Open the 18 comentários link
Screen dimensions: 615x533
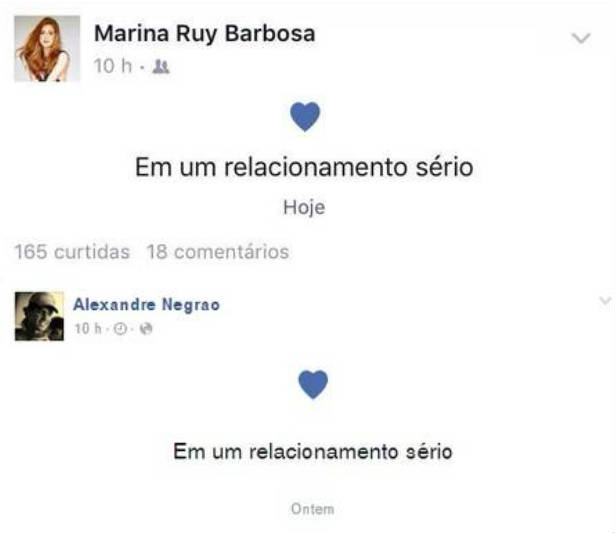tap(218, 252)
